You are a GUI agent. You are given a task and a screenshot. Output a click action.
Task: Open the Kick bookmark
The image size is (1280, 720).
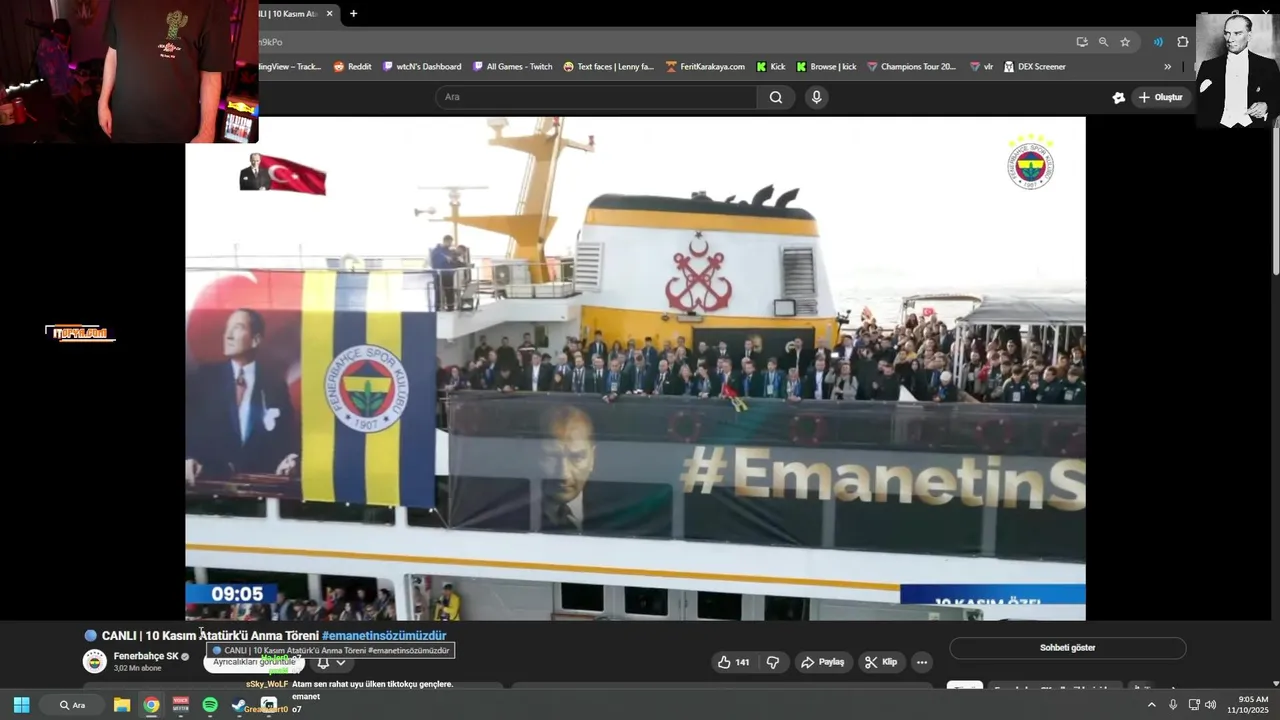771,67
